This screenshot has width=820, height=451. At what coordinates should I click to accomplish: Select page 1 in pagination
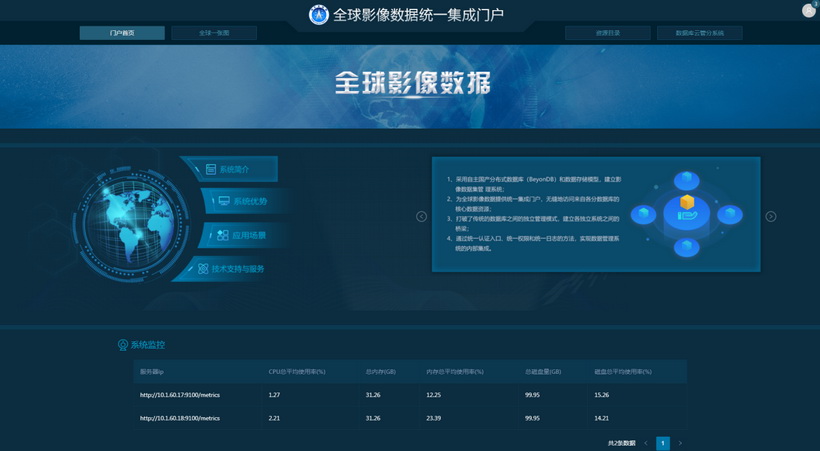pyautogui.click(x=663, y=442)
